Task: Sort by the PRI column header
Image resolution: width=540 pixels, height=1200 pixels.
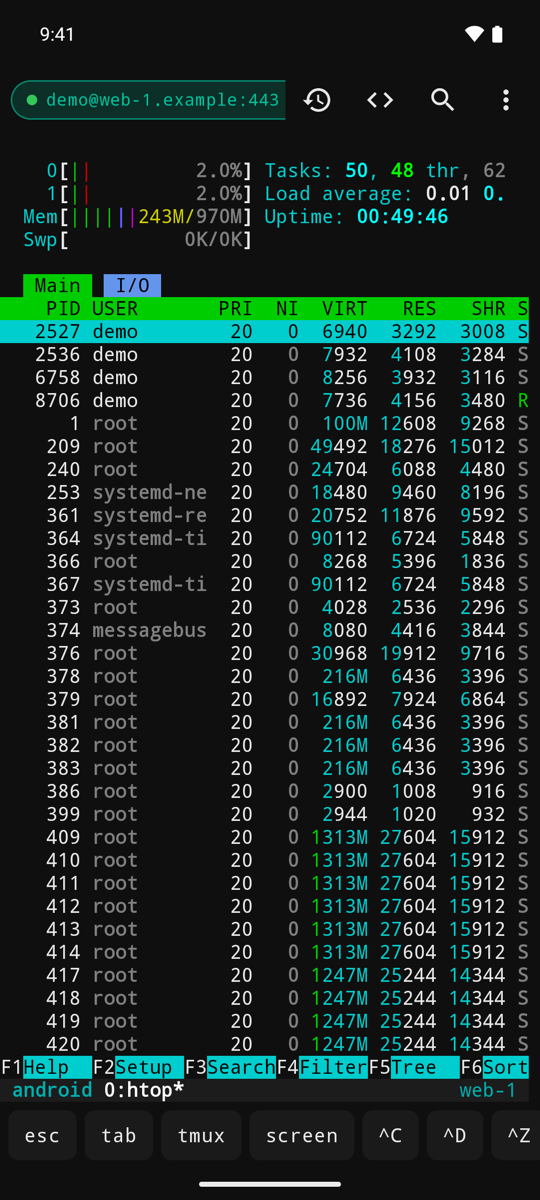Action: 236,309
